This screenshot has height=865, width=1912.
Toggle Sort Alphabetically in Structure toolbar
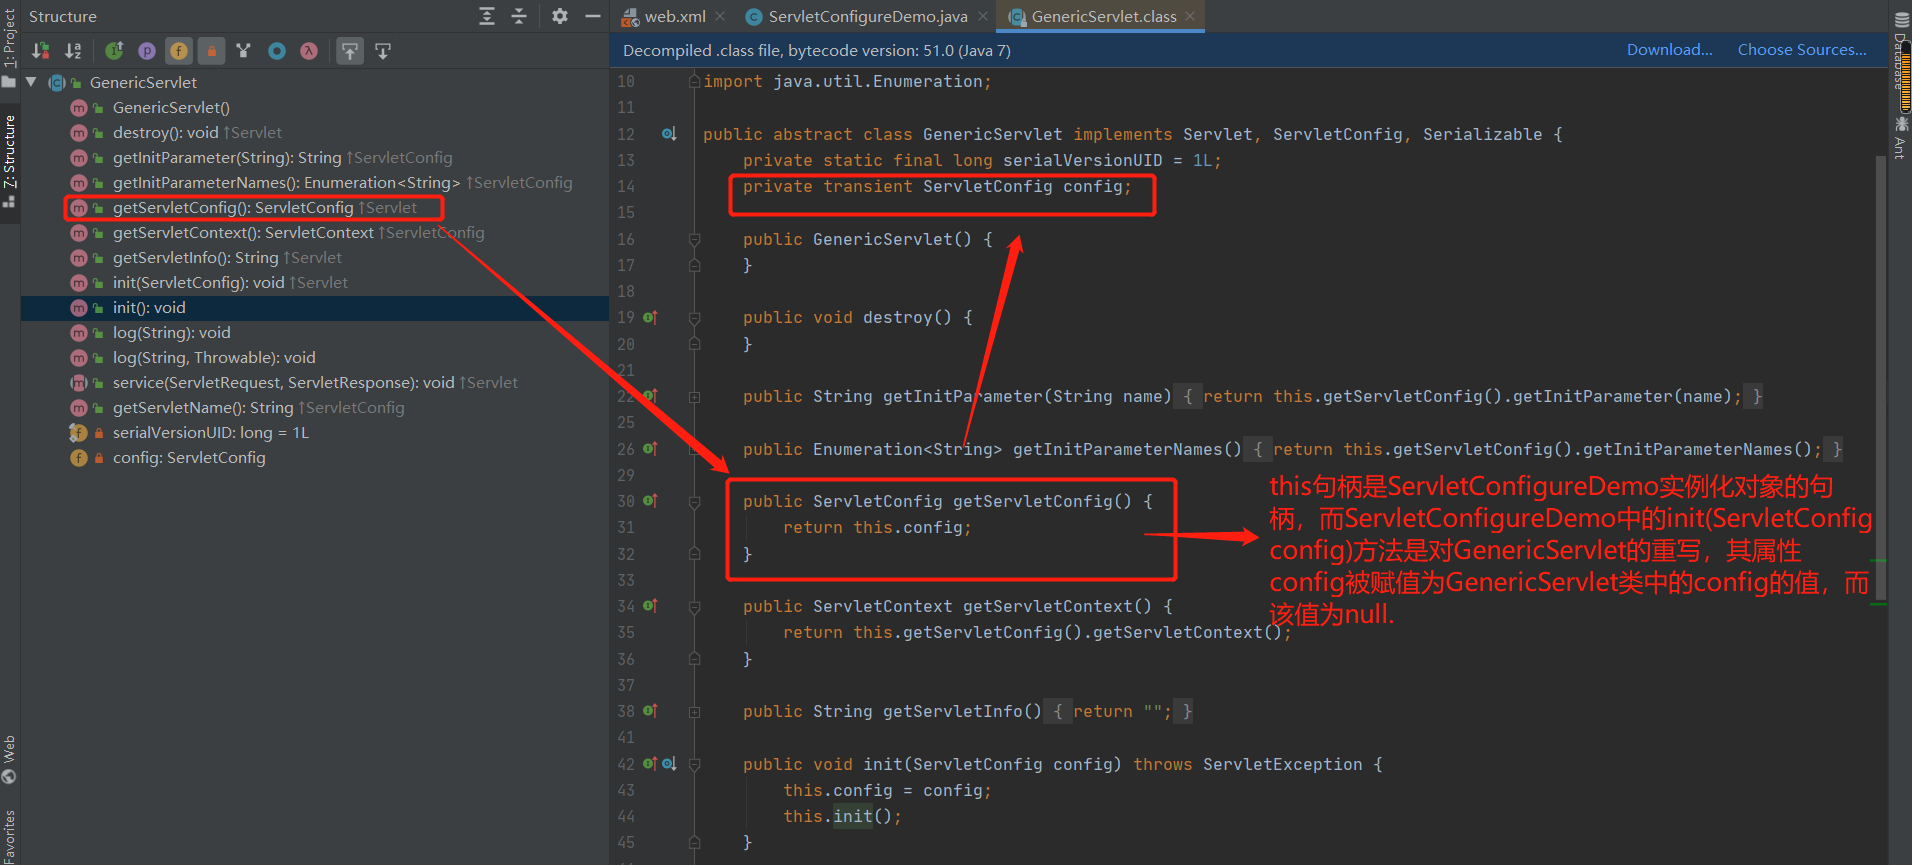73,51
